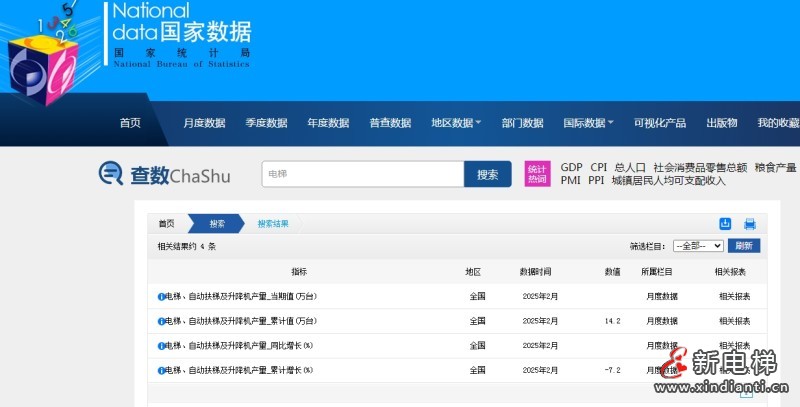800x407 pixels.
Task: Click the 总人口 hot keyword
Action: tap(630, 167)
